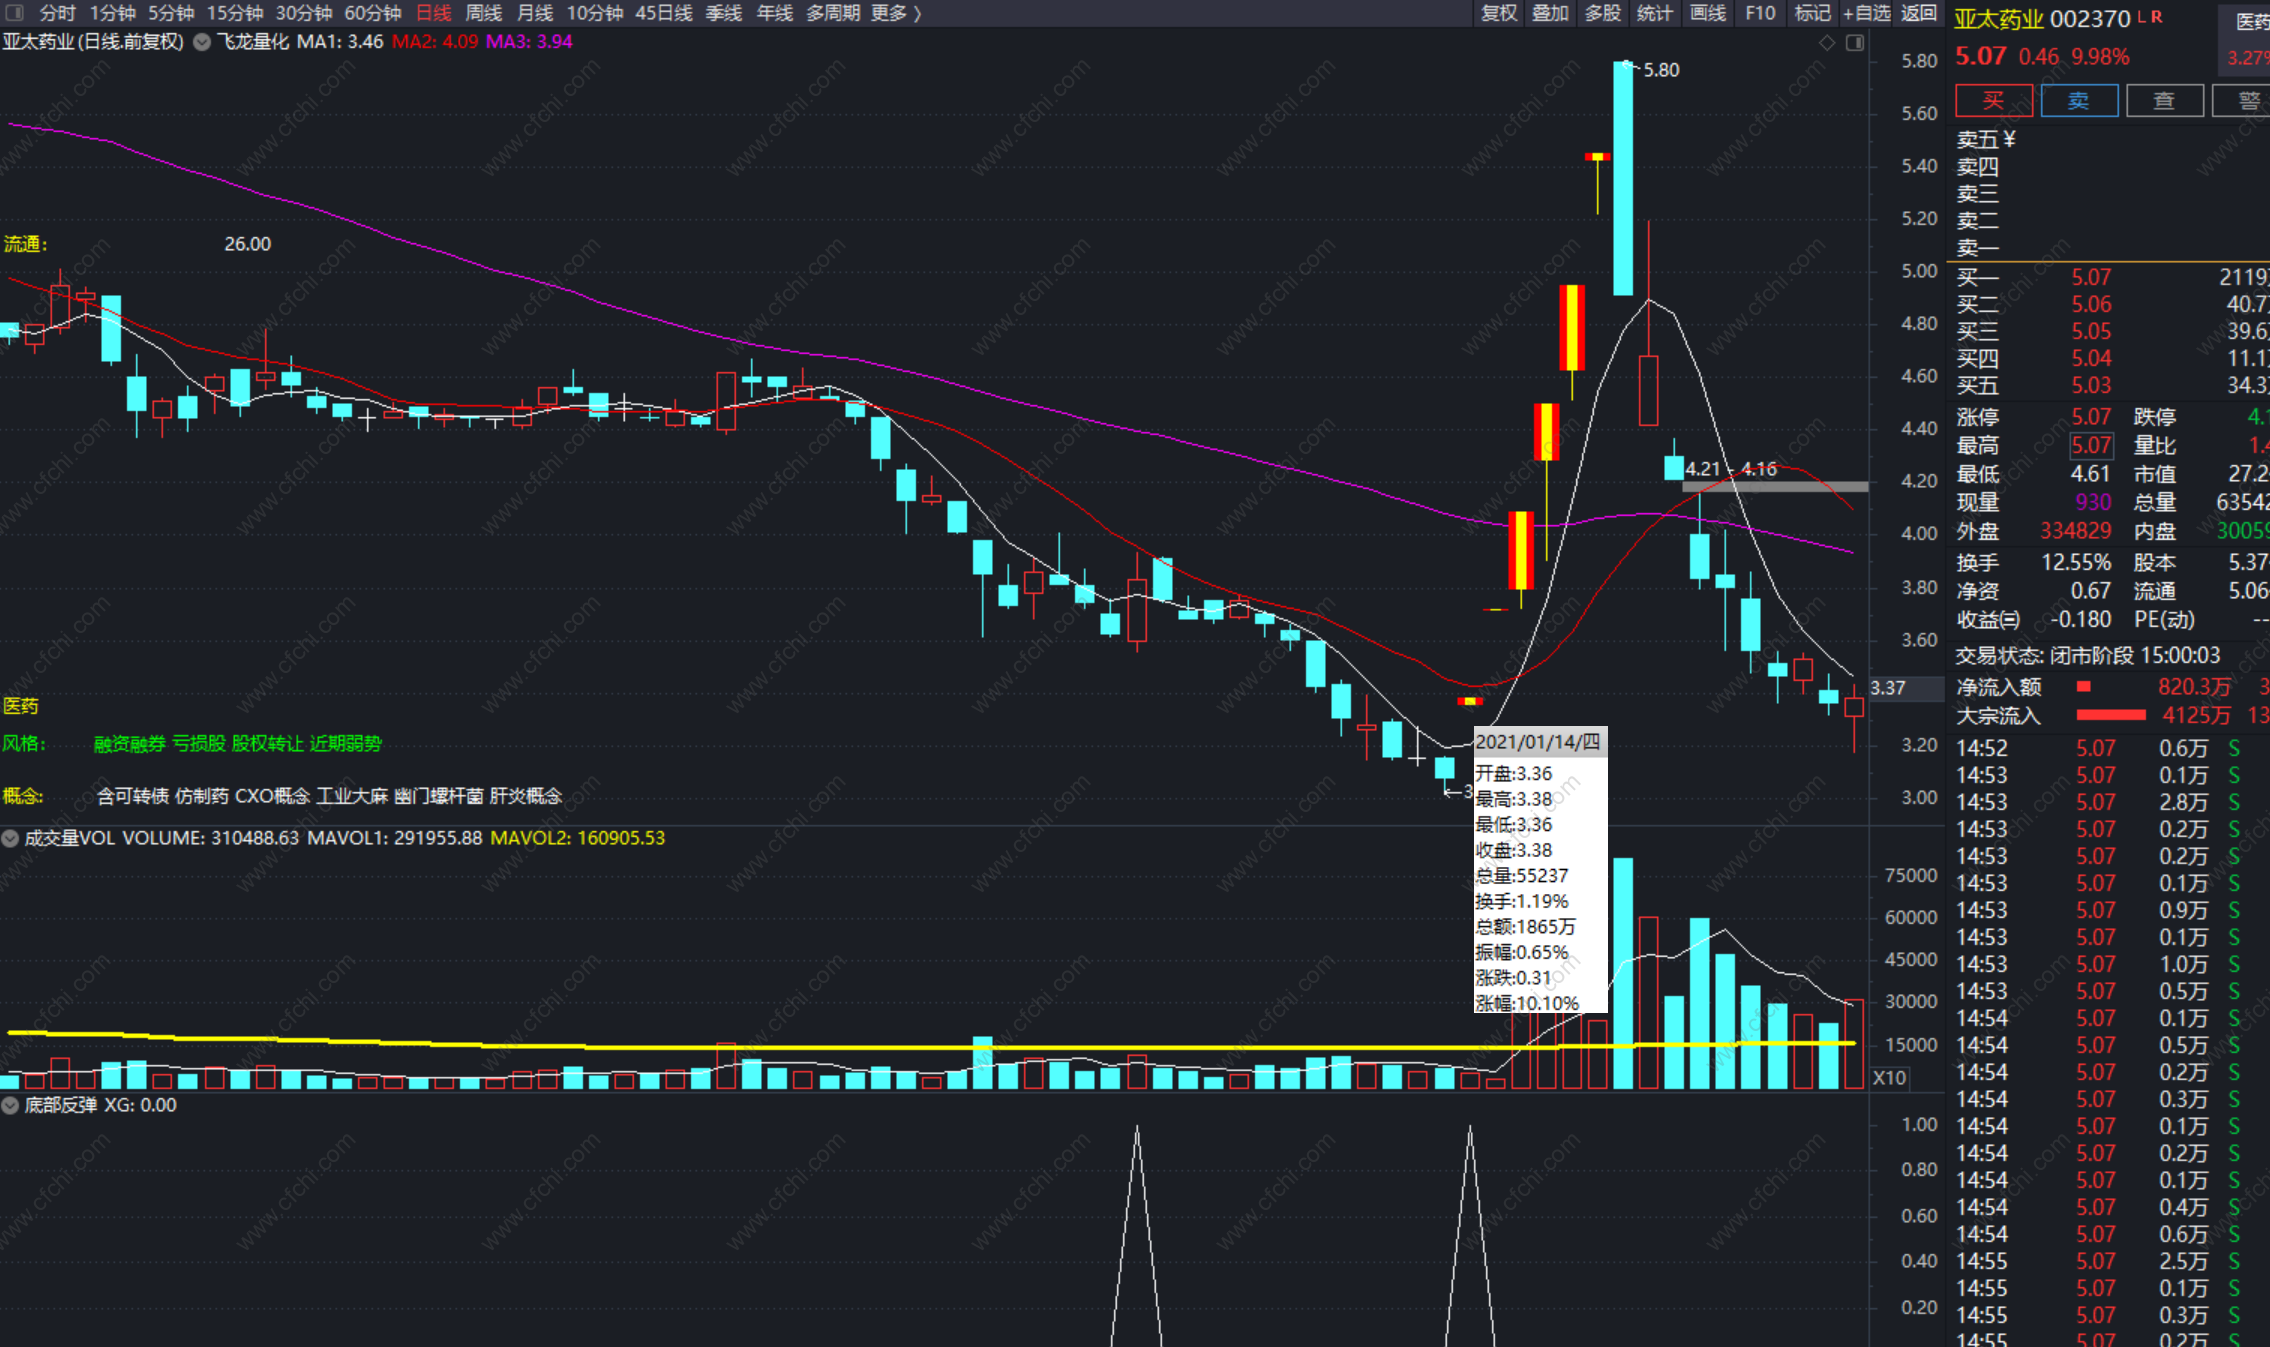The image size is (2270, 1347).
Task: Click the R marker beside stock code
Action: (x=2157, y=16)
